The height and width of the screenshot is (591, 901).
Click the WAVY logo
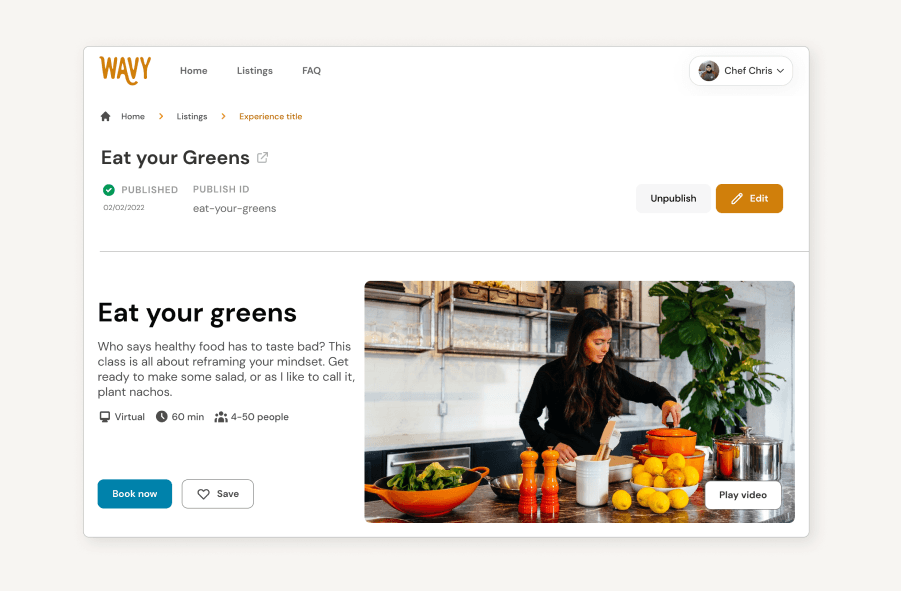pyautogui.click(x=125, y=70)
